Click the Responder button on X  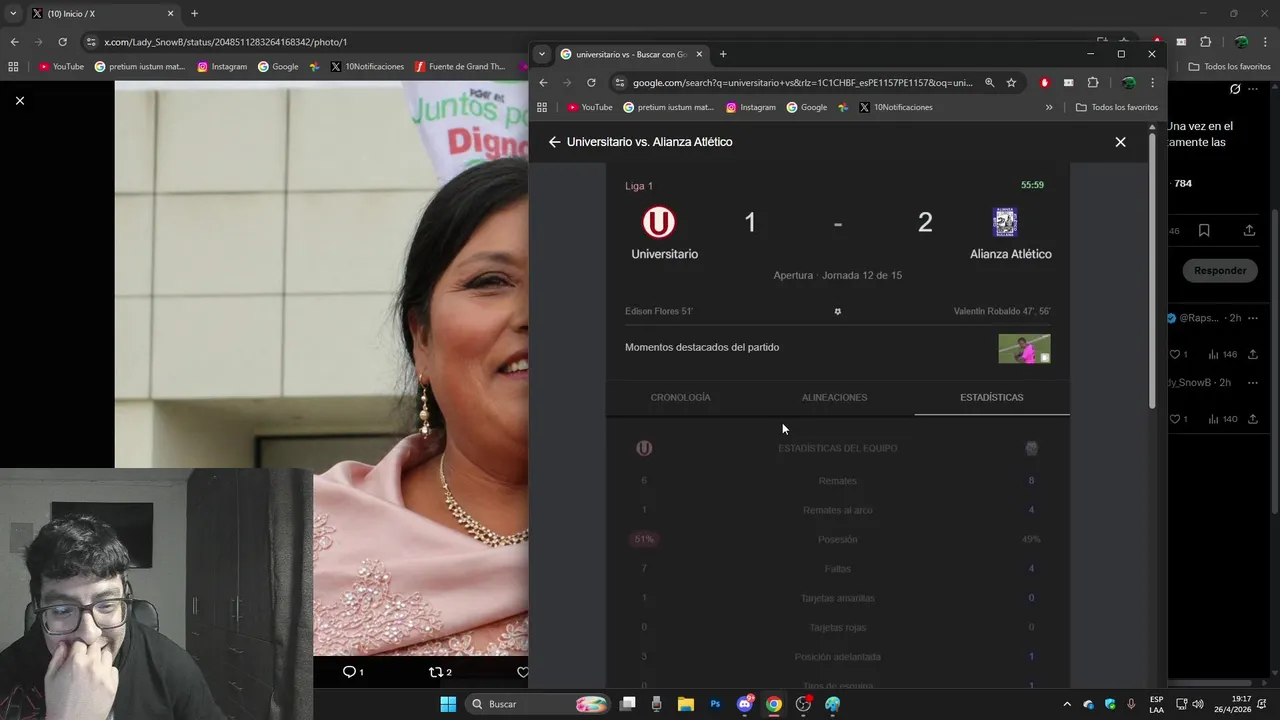click(1220, 270)
